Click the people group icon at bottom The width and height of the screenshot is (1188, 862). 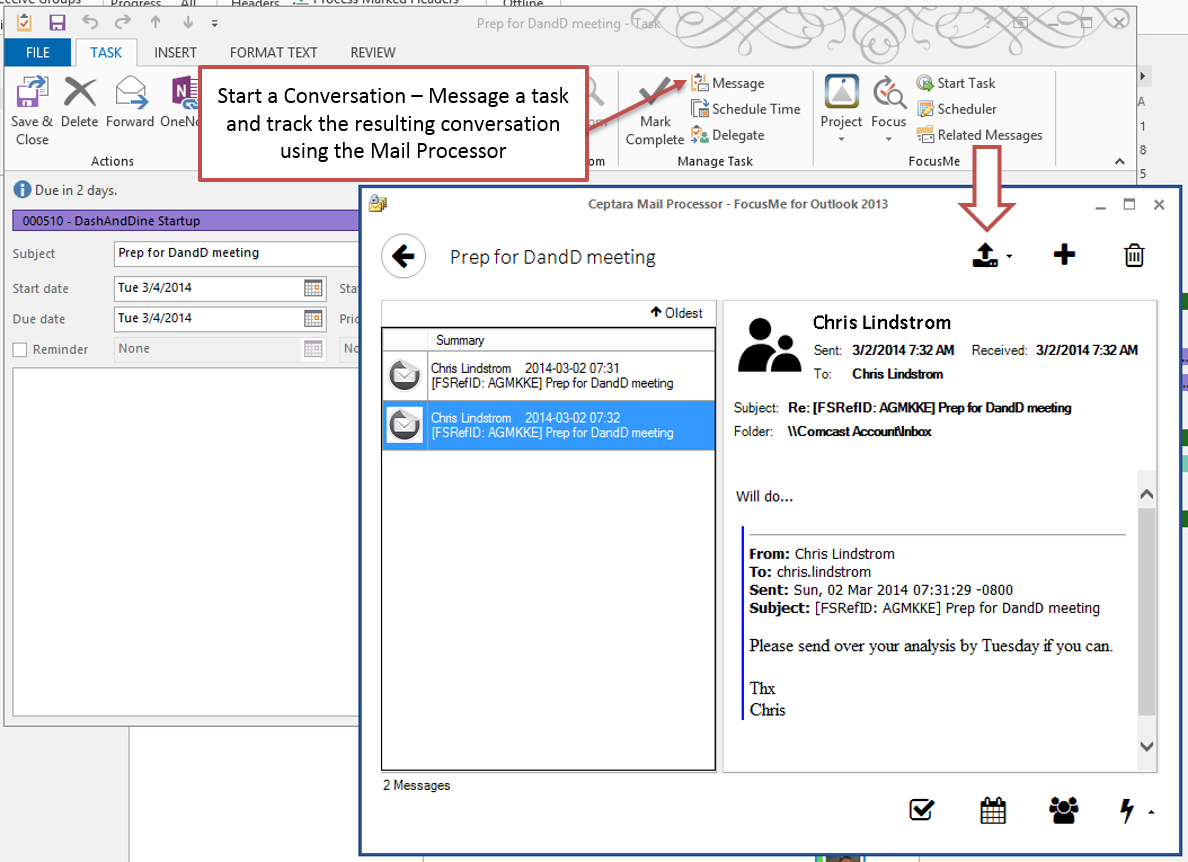coord(1063,810)
